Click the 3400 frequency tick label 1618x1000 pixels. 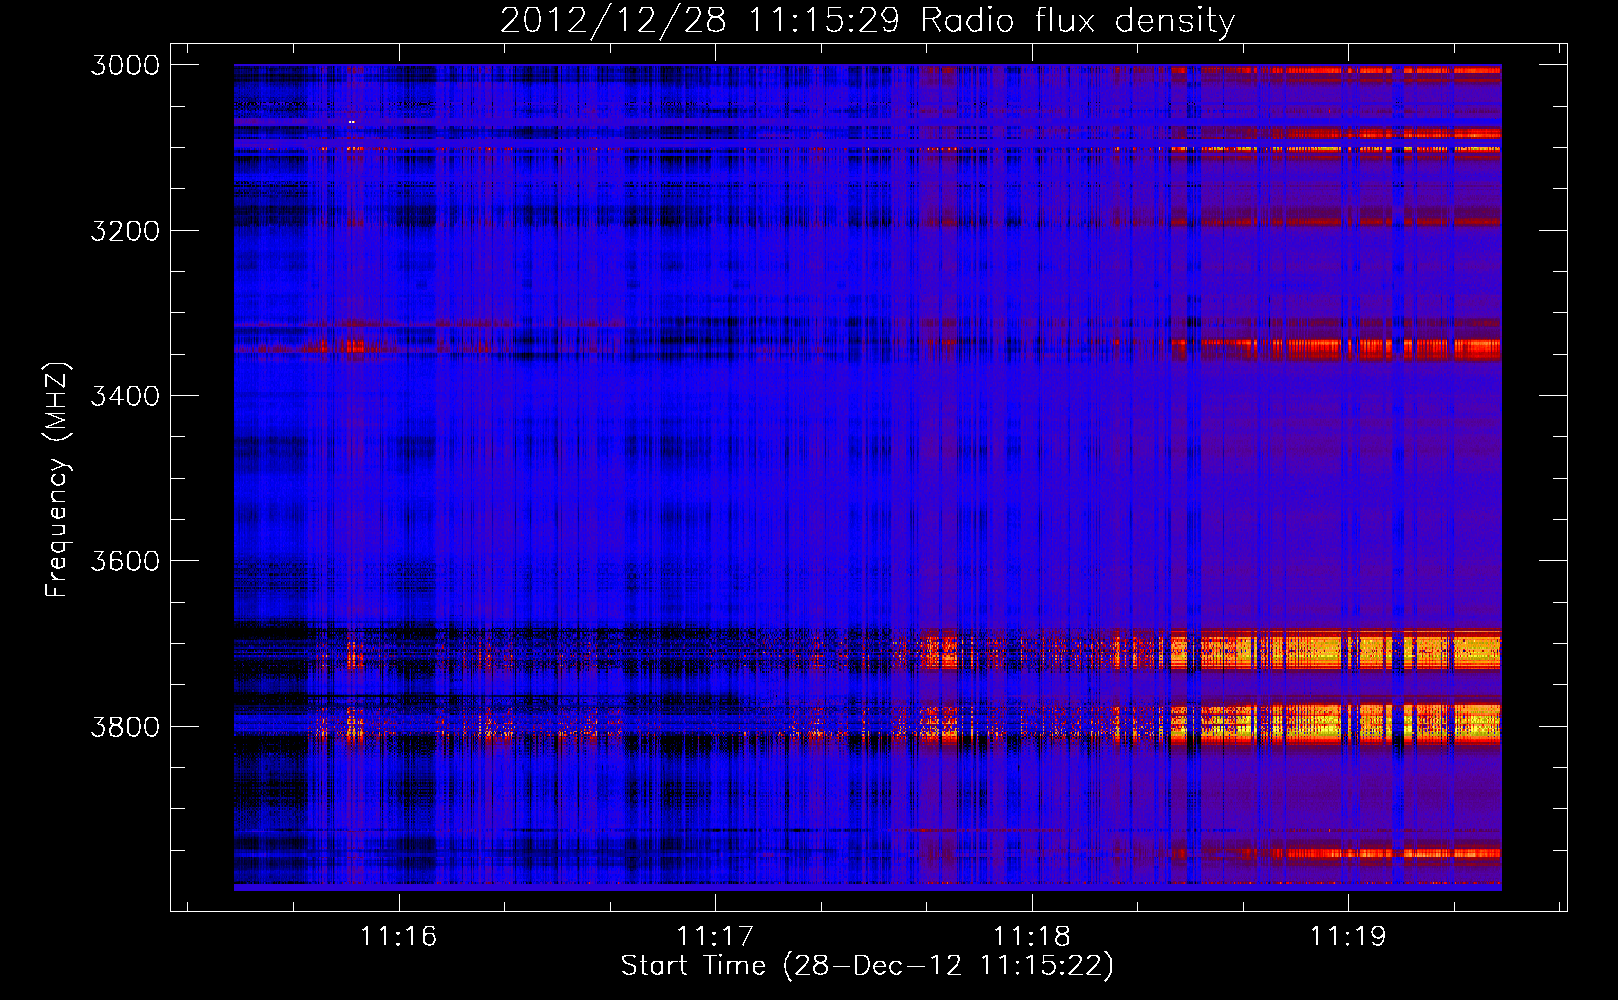(125, 396)
